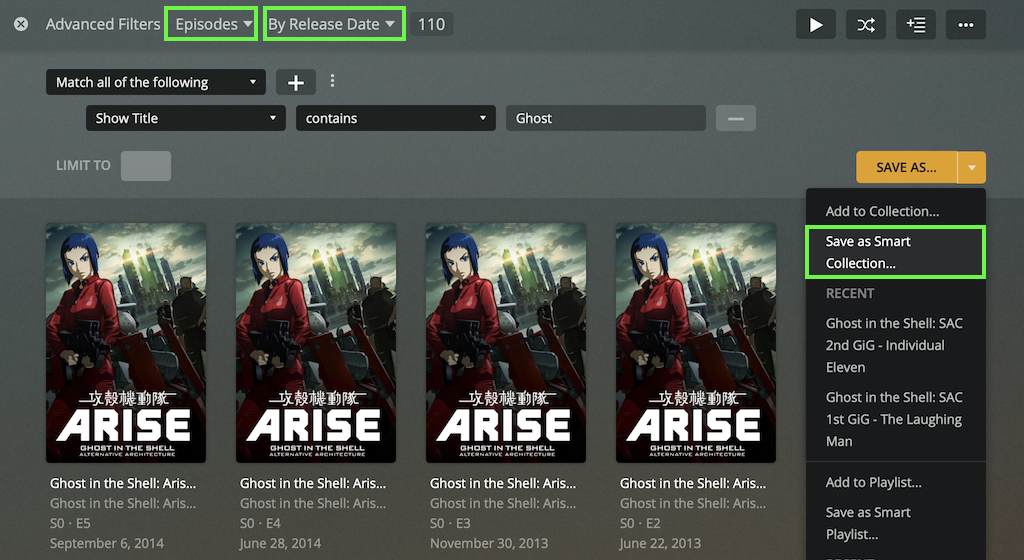Click the Ghost filter value field
Screen dimensions: 1024x560
[605, 118]
